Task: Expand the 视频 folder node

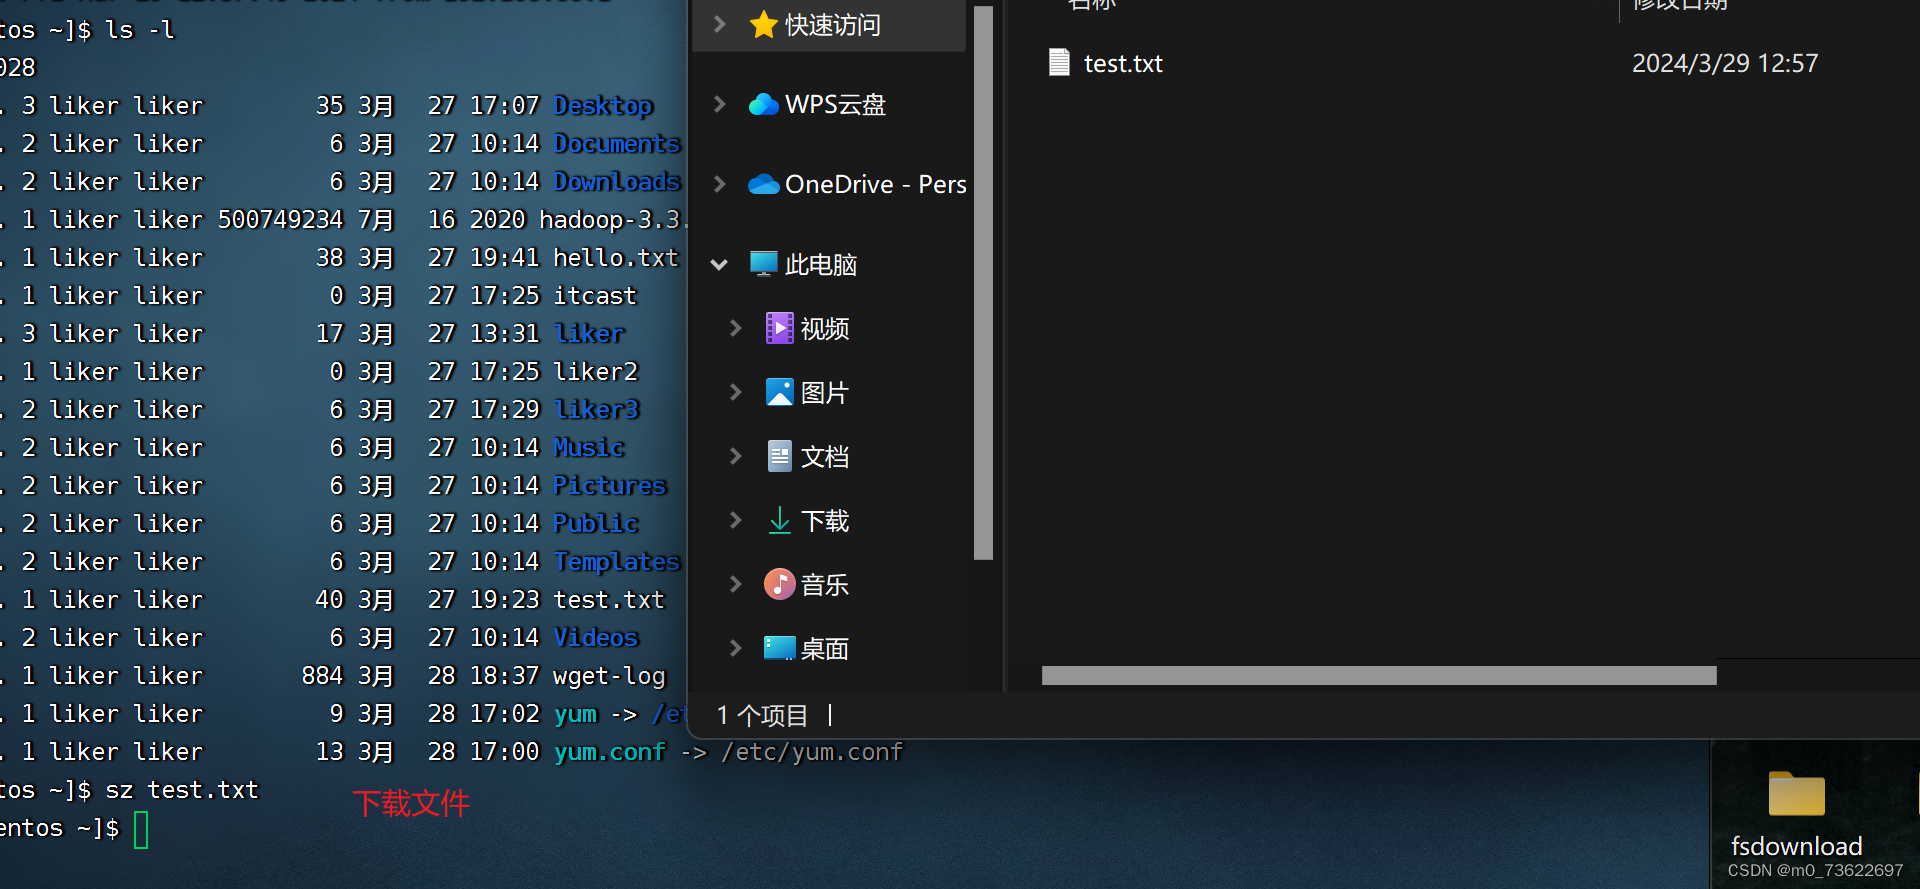Action: coord(735,328)
